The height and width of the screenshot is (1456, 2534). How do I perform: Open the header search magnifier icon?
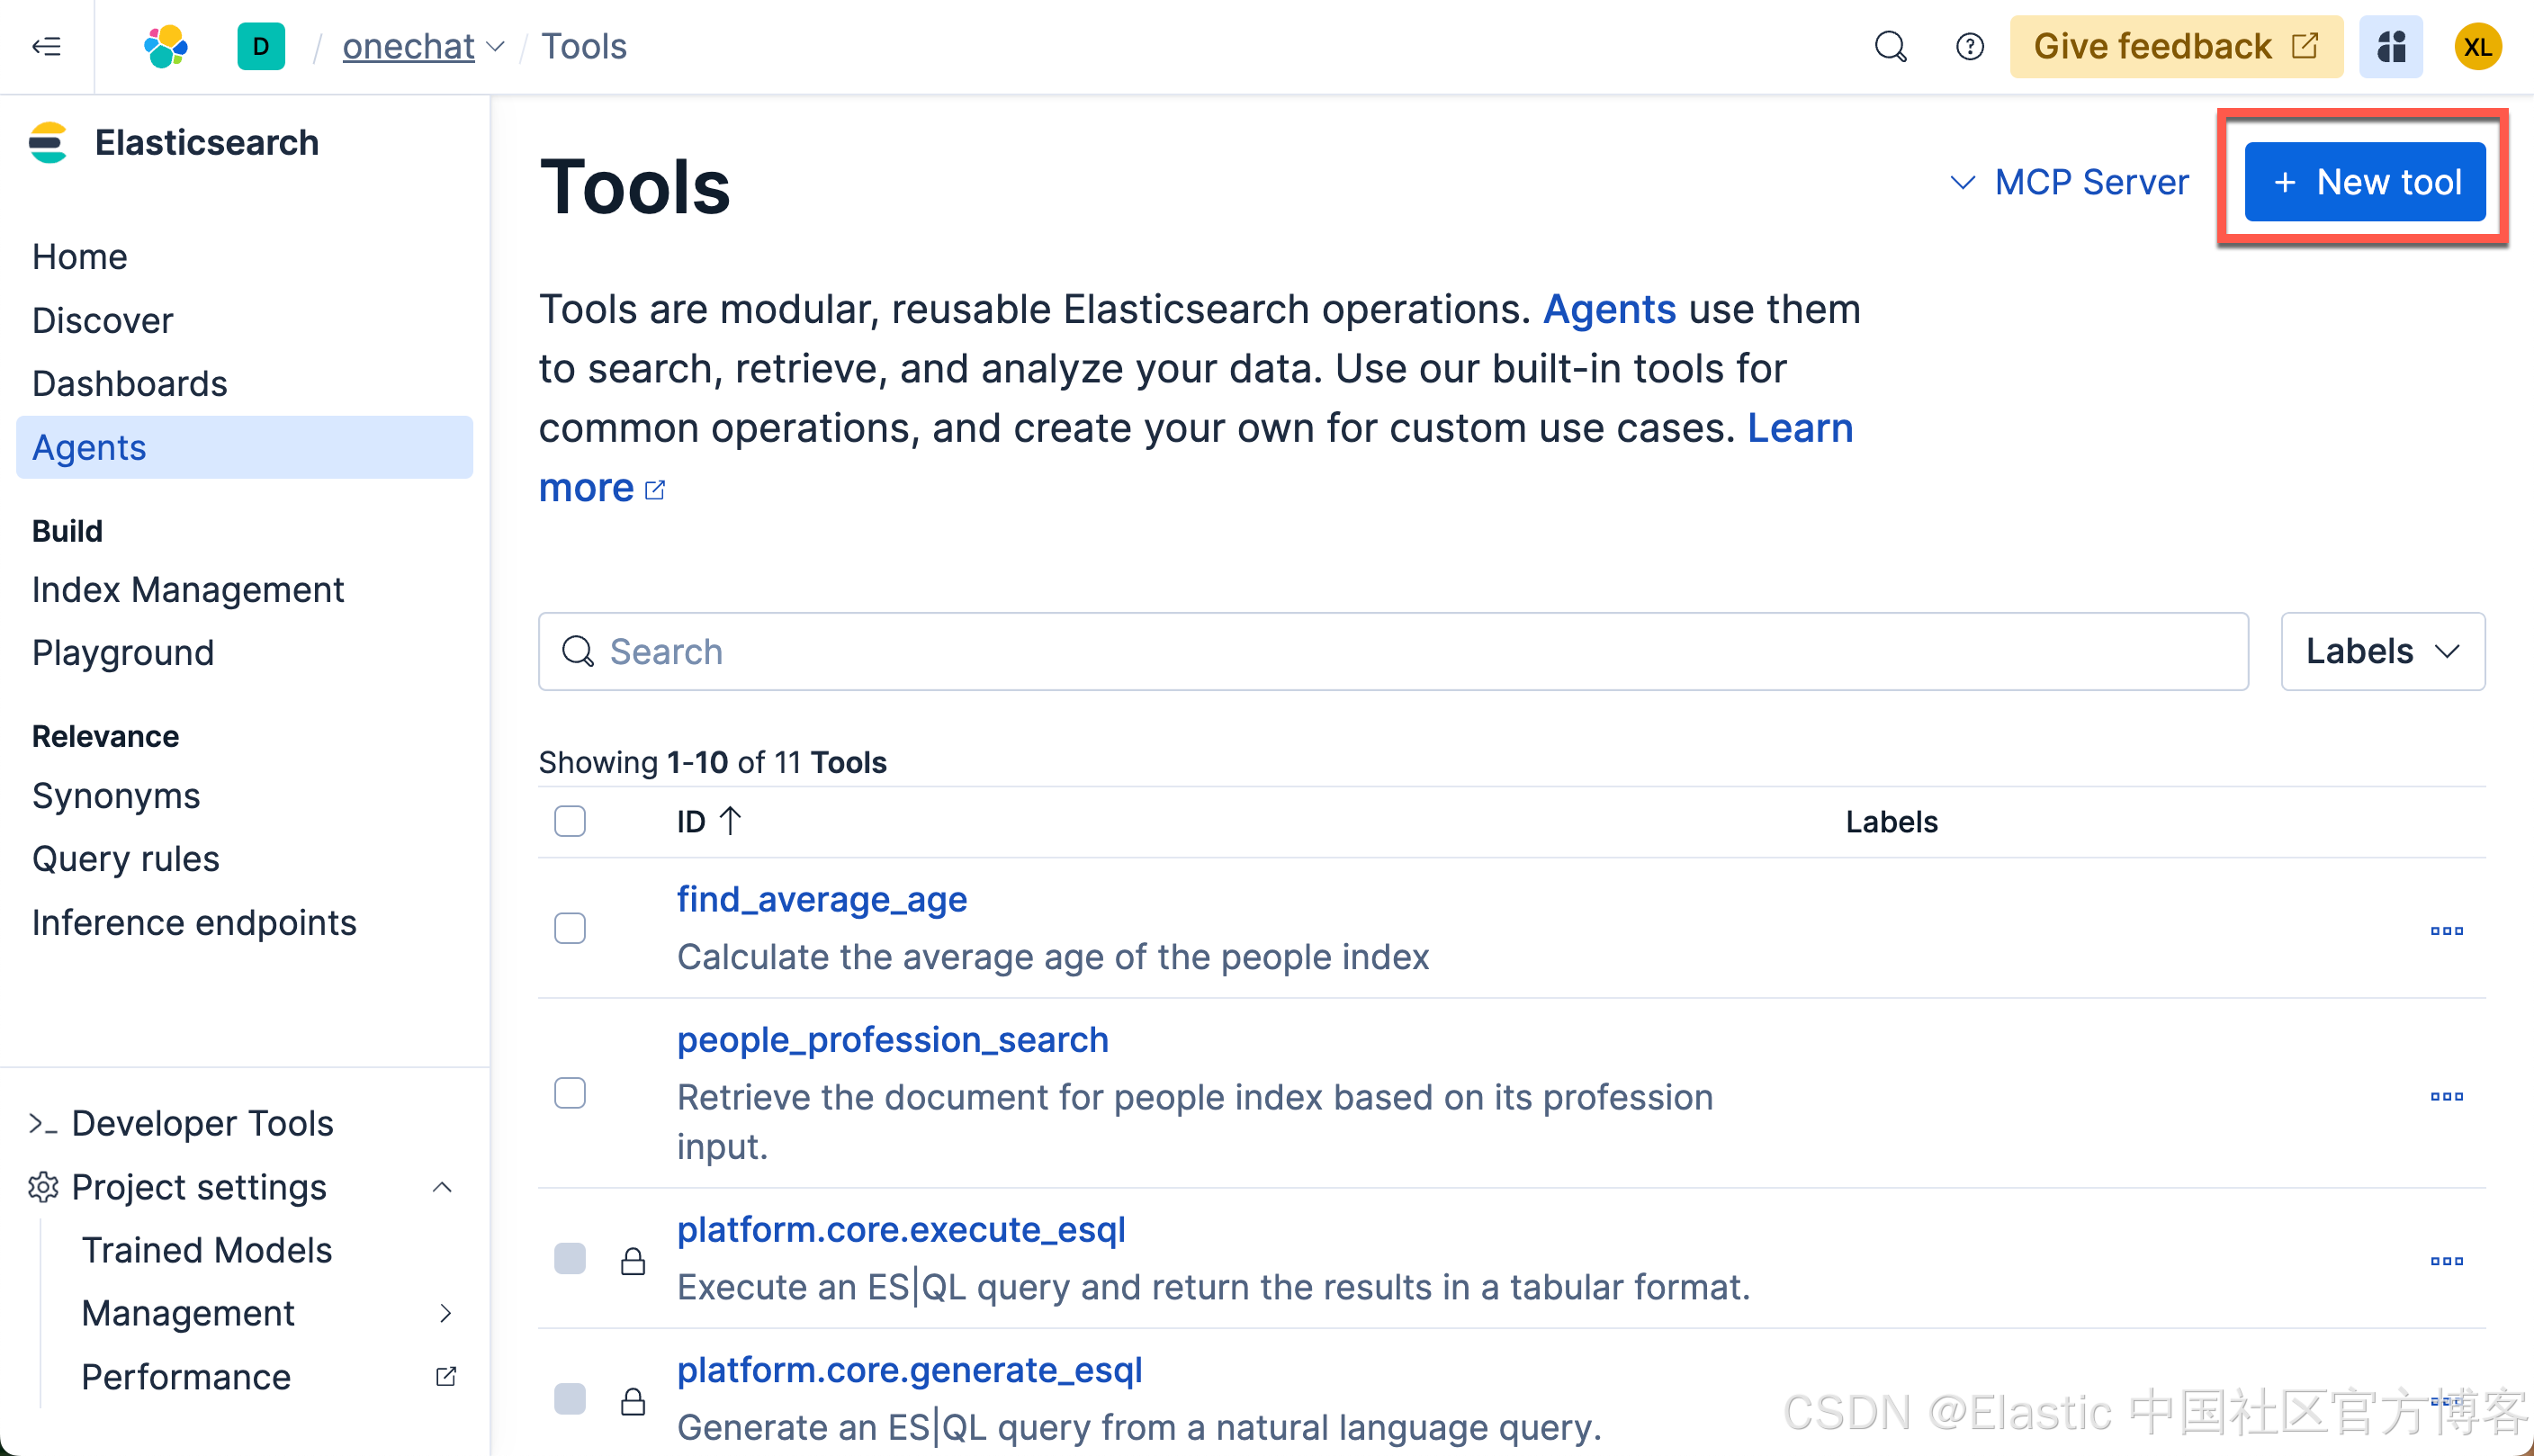pyautogui.click(x=1890, y=46)
